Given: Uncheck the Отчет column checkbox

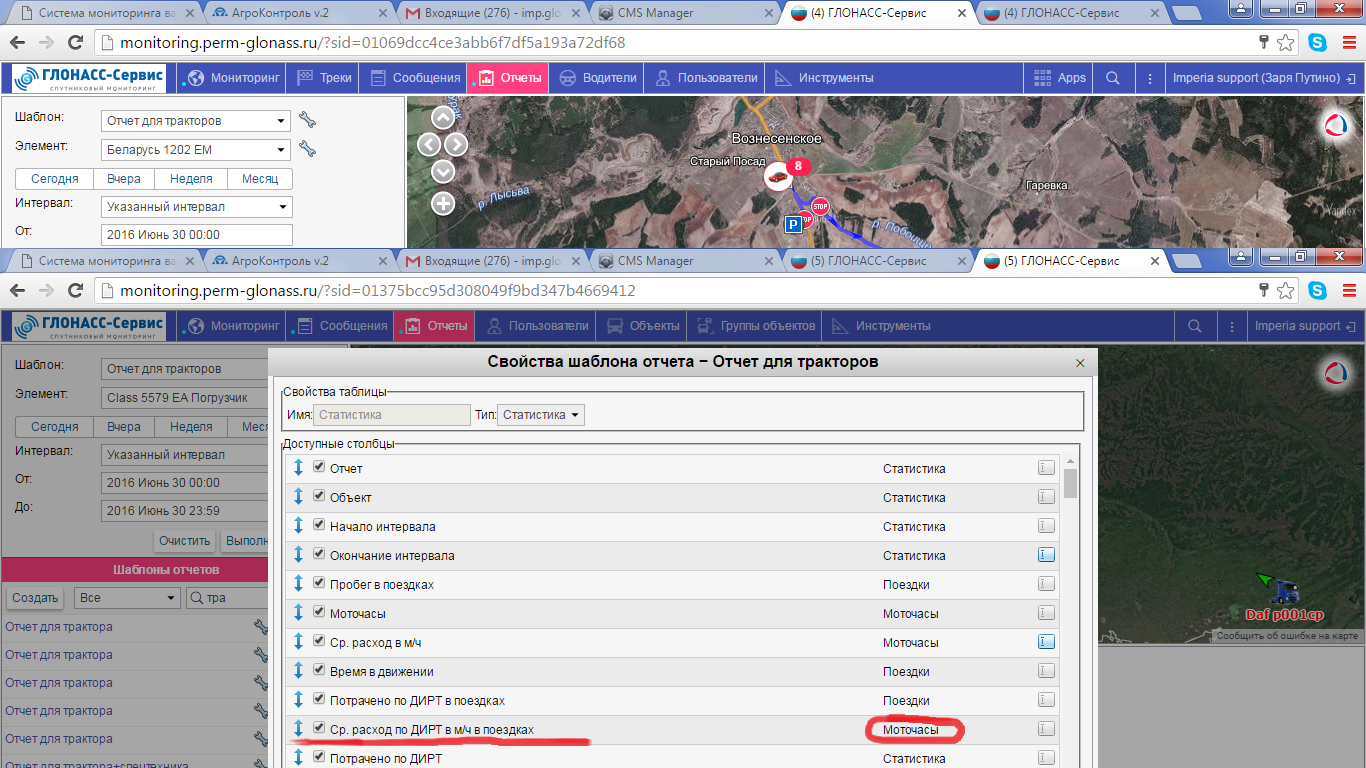Looking at the screenshot, I should [x=319, y=467].
